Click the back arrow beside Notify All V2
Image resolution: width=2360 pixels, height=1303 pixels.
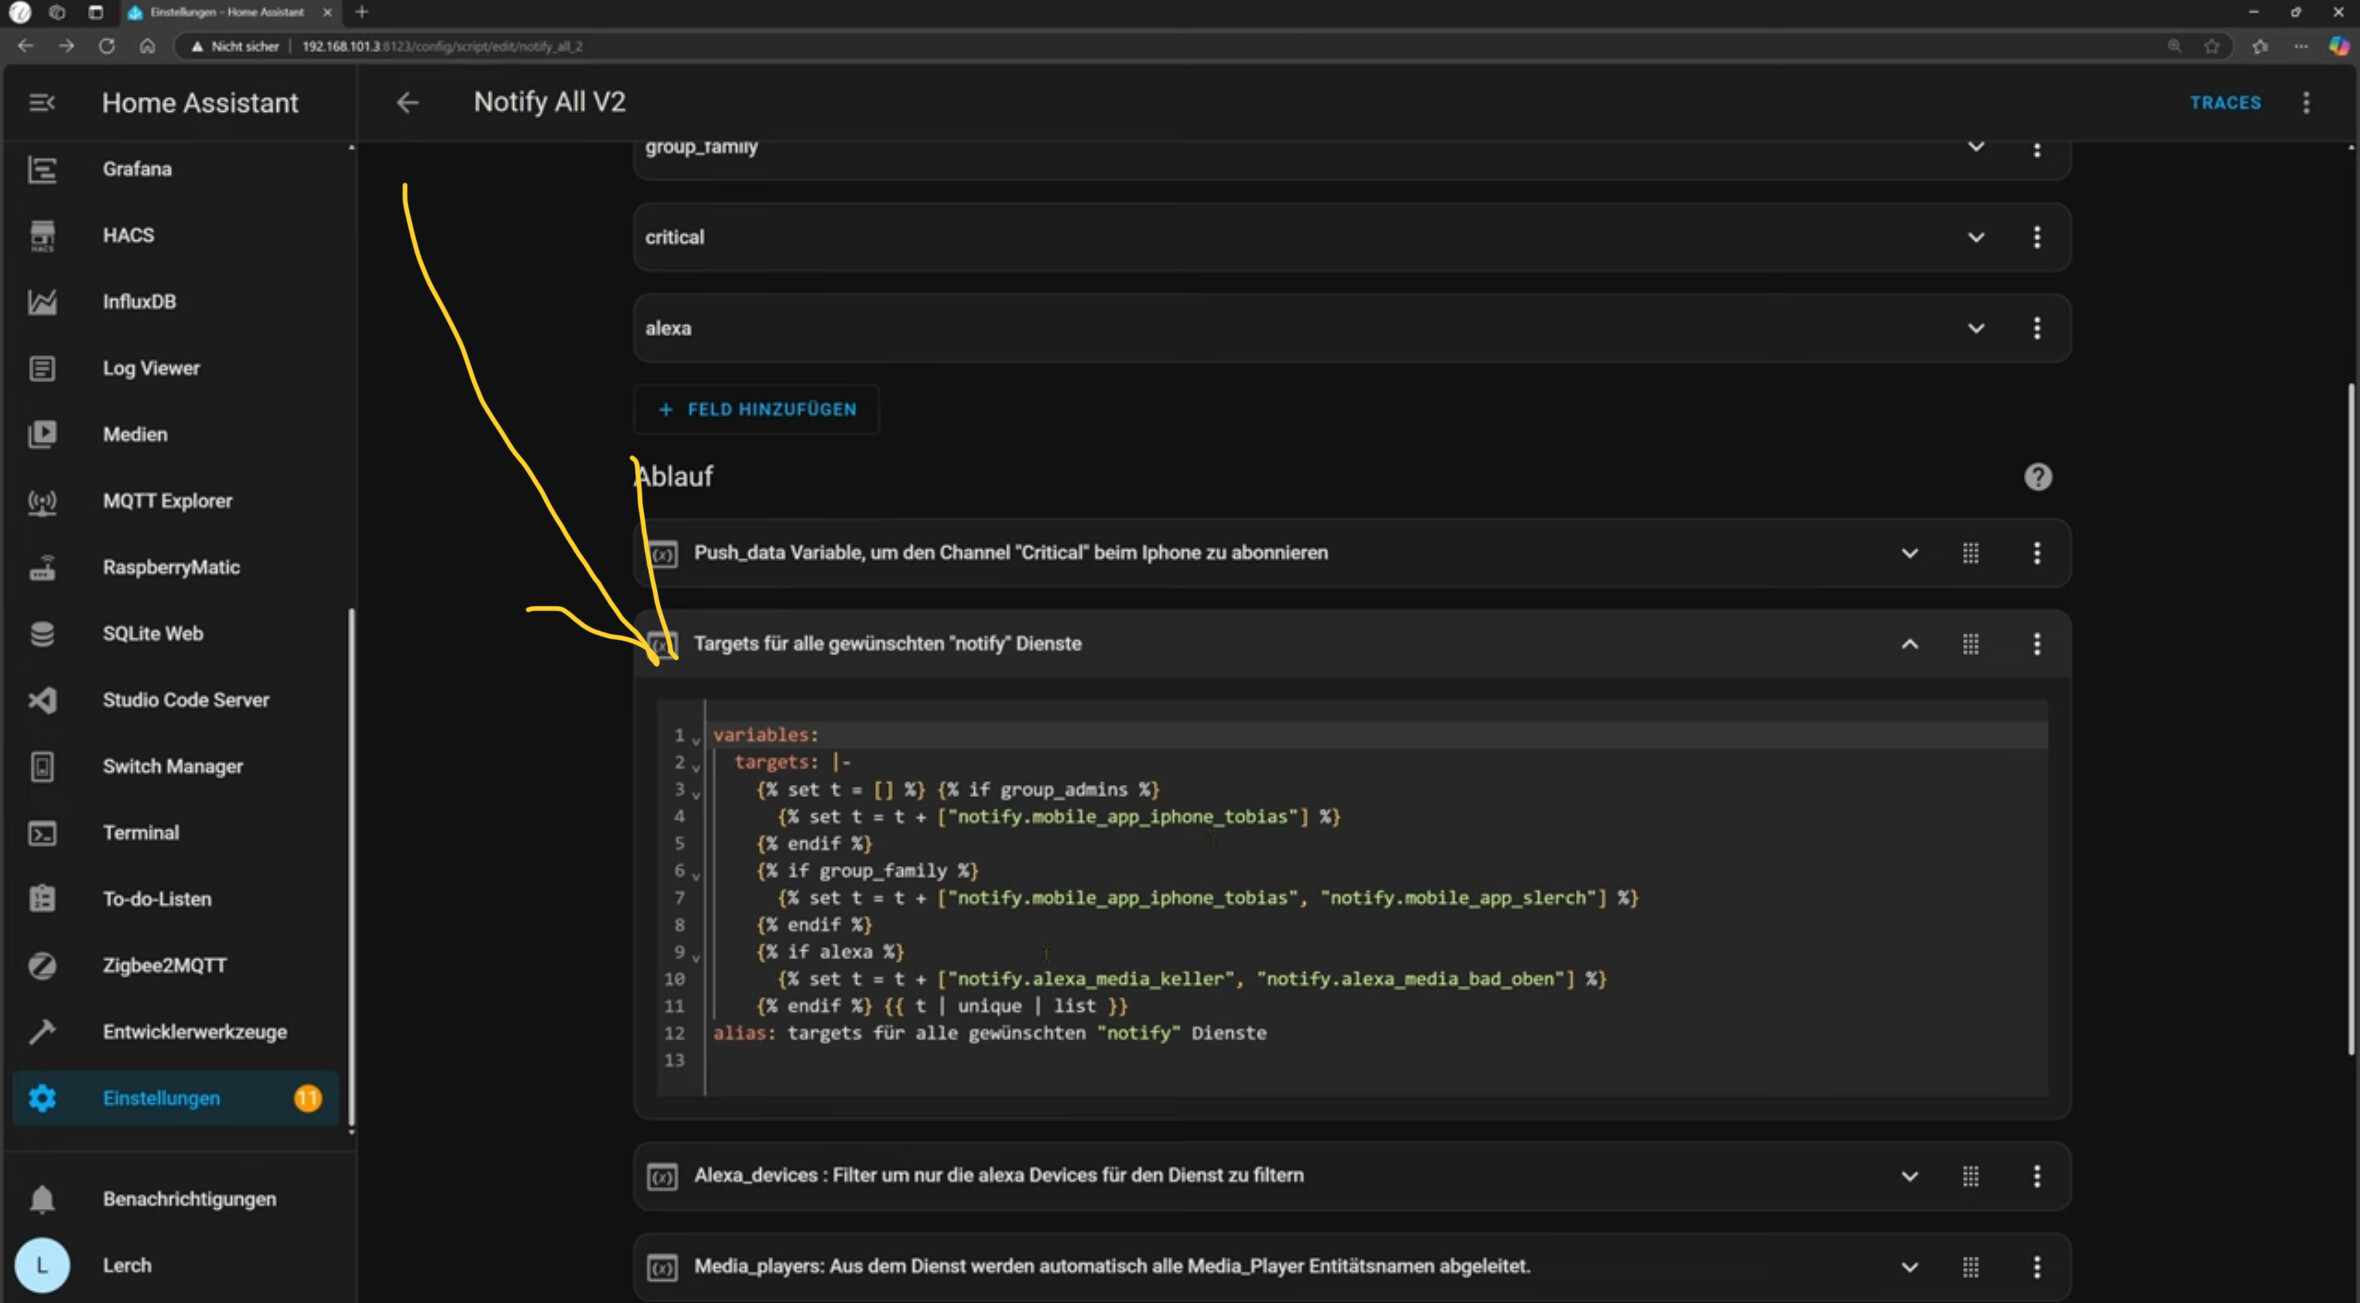(x=407, y=103)
